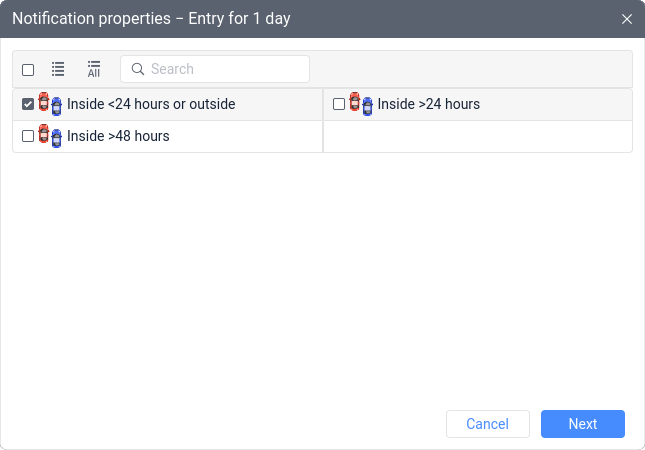Focus the Search input field
Viewport: 645px width, 450px height.
click(x=225, y=69)
